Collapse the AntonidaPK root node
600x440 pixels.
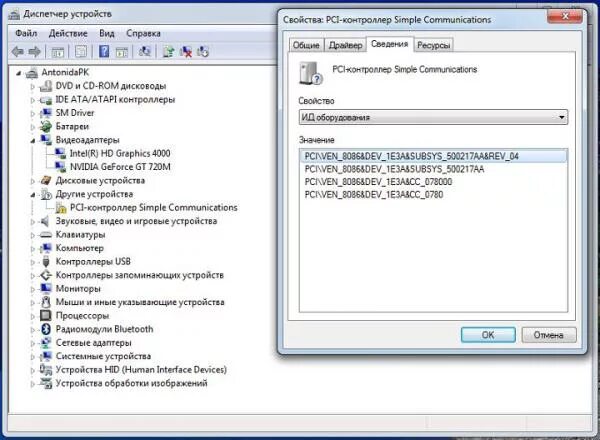pyautogui.click(x=19, y=73)
